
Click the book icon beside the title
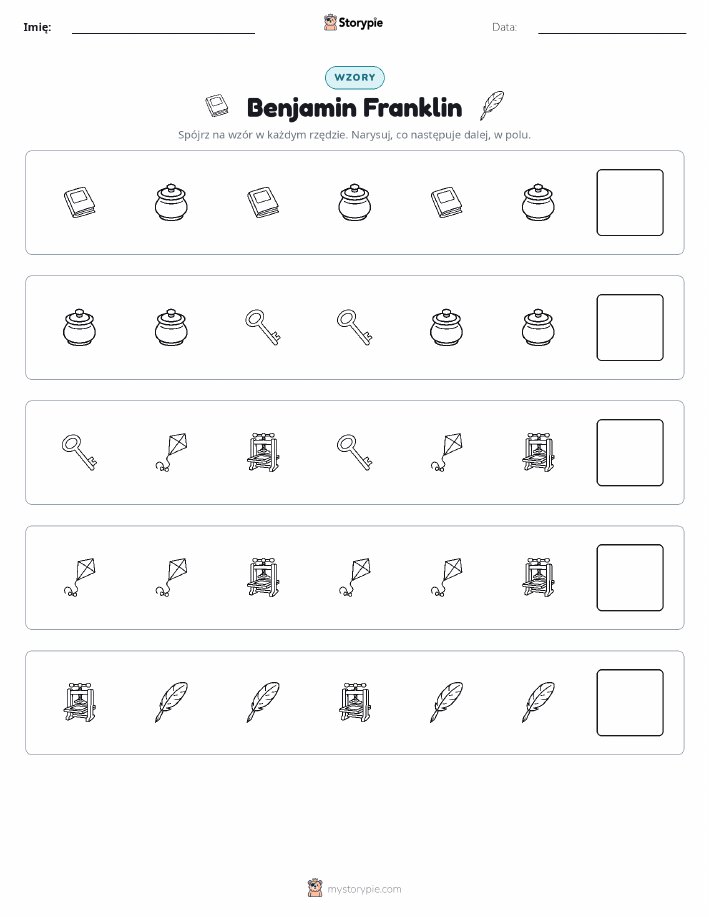(x=217, y=106)
